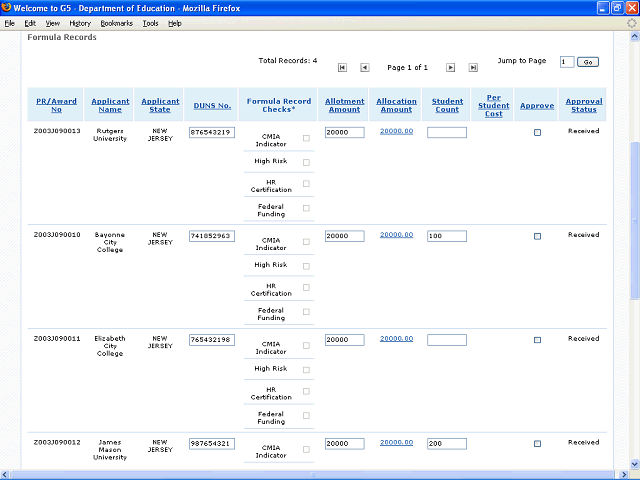640x480 pixels.
Task: Approve the James Mason University record
Action: click(x=537, y=443)
